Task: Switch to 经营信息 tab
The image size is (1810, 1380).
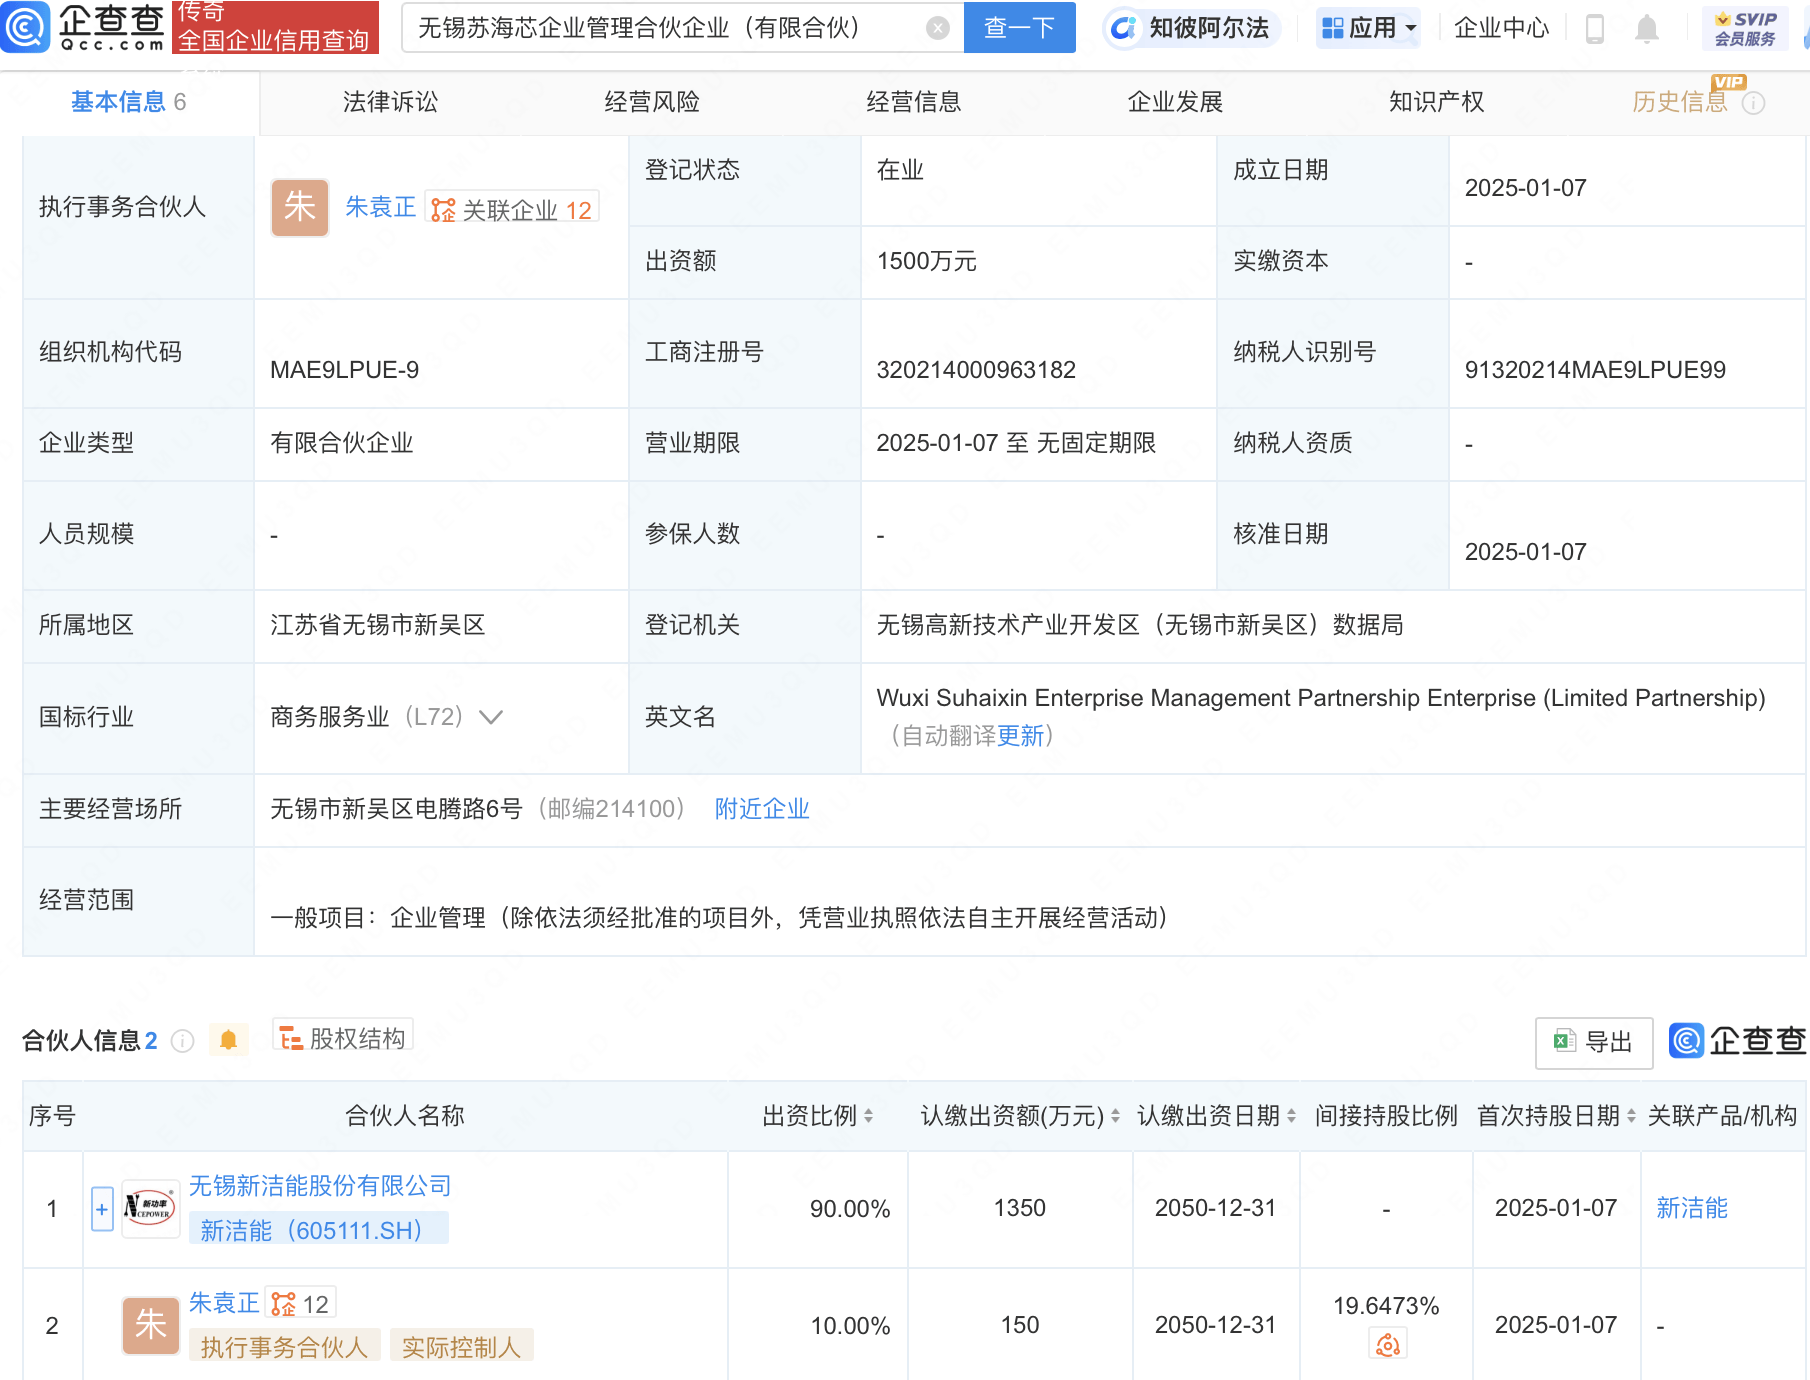Action: [914, 102]
